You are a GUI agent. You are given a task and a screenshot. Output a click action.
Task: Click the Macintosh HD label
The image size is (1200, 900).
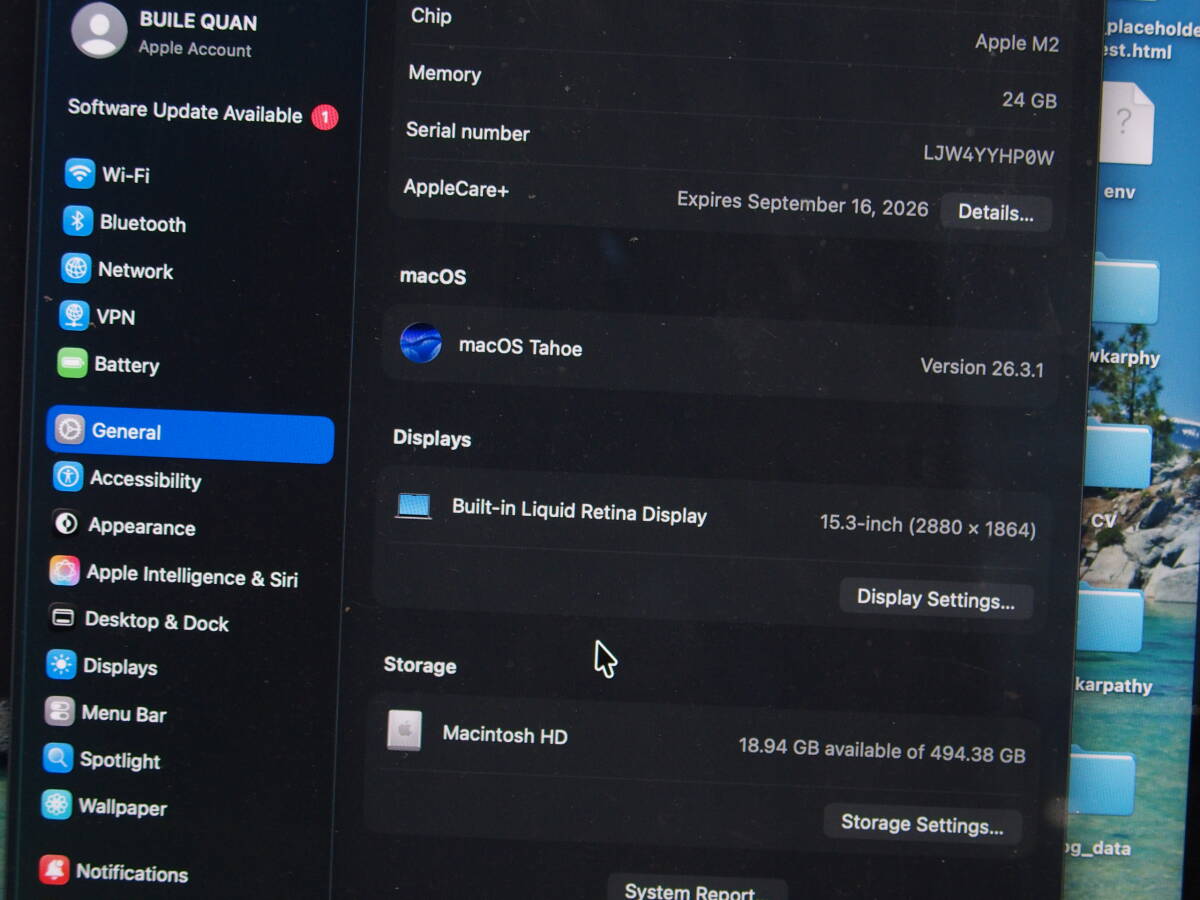tap(505, 735)
